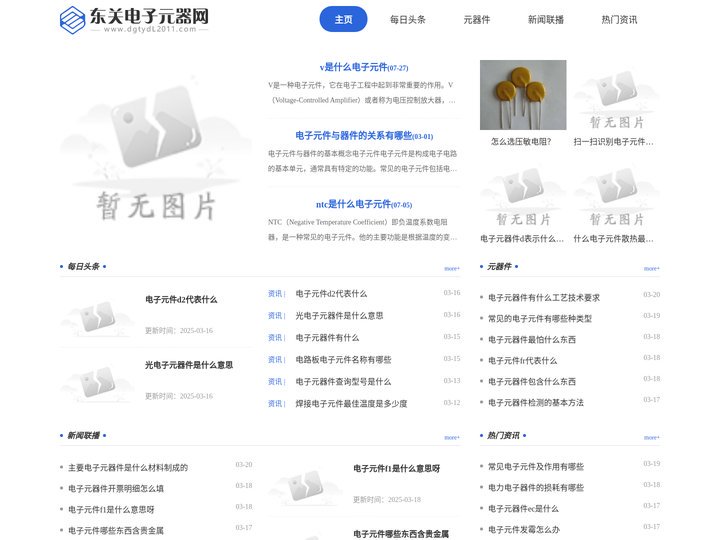
Task: Click 新闻联播 section heading
Action: click(x=84, y=435)
